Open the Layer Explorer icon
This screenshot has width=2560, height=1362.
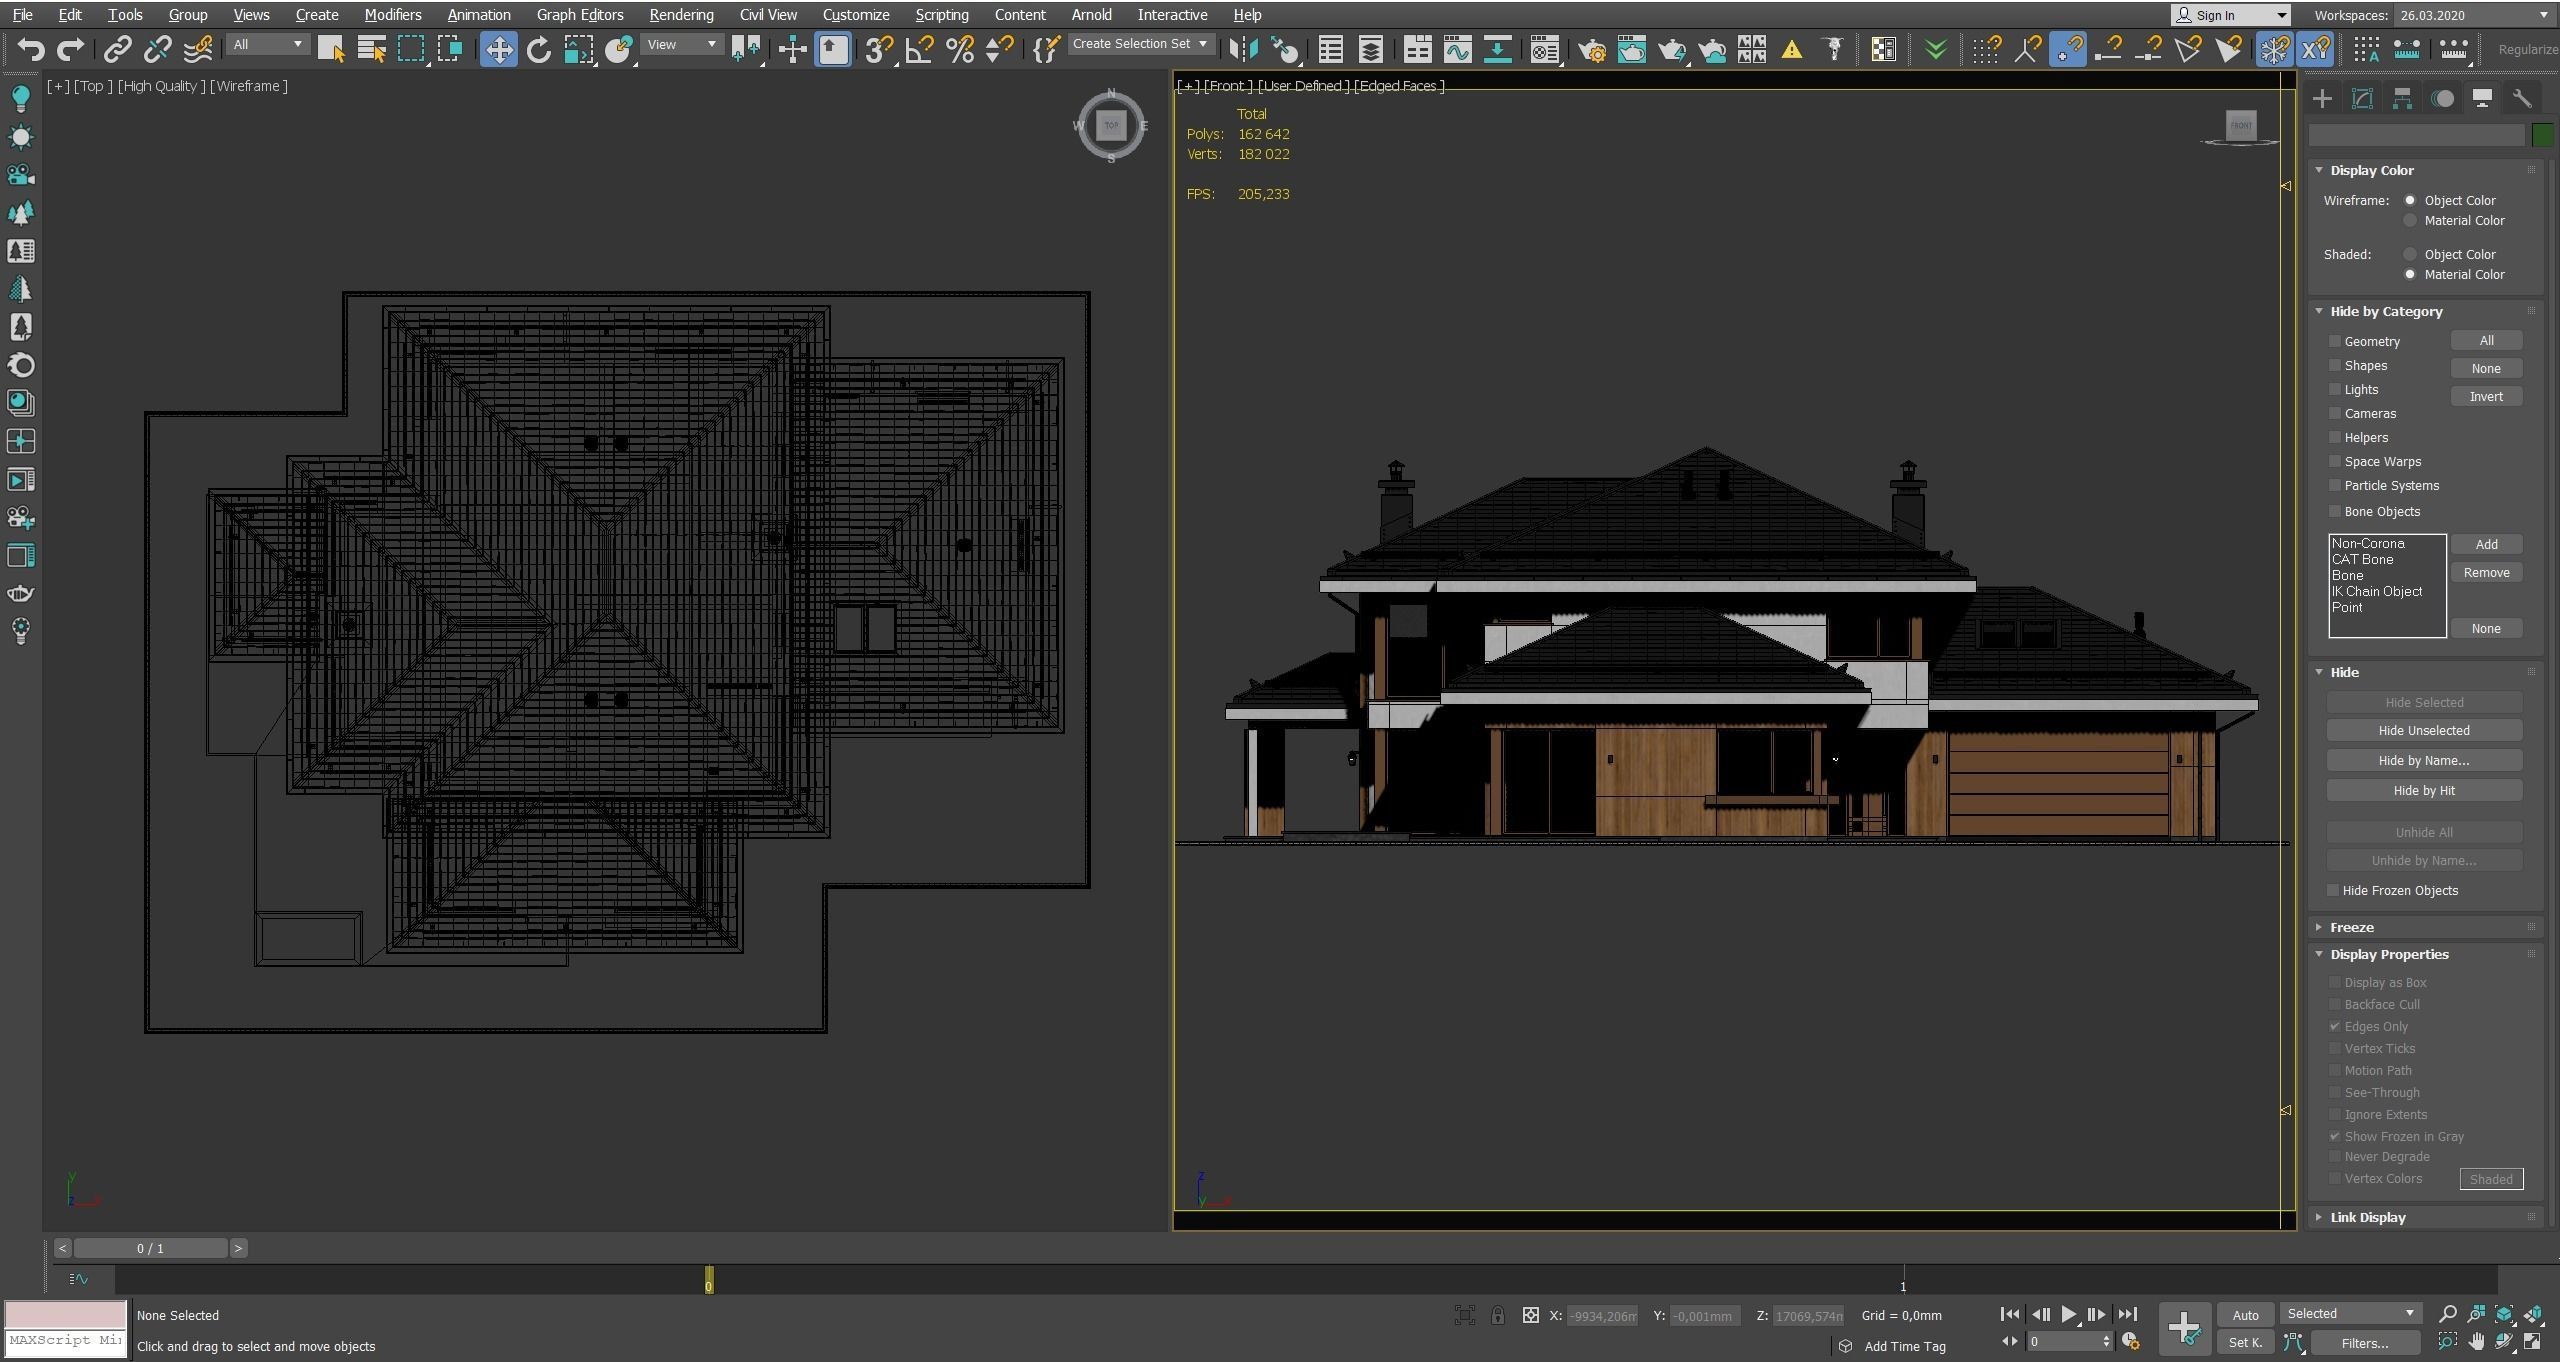click(1370, 49)
